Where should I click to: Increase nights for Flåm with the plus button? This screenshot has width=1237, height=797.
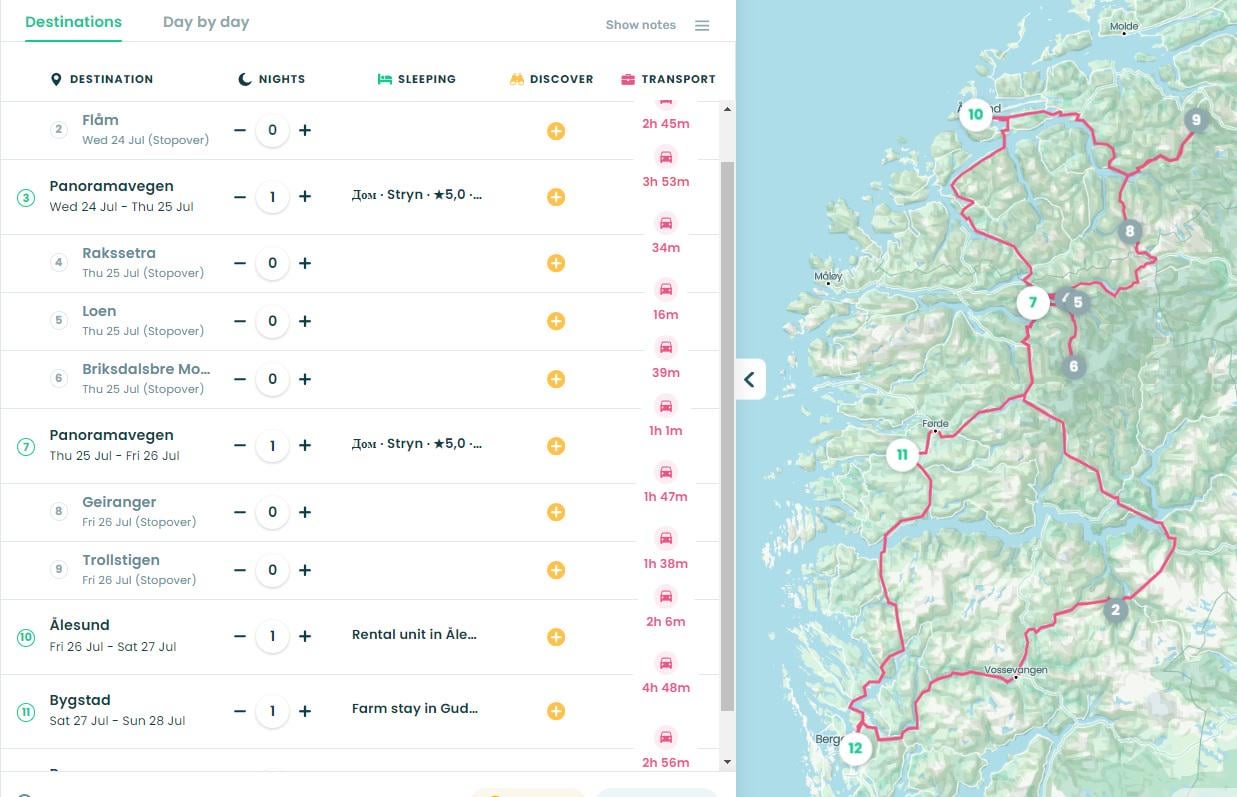[x=305, y=130]
